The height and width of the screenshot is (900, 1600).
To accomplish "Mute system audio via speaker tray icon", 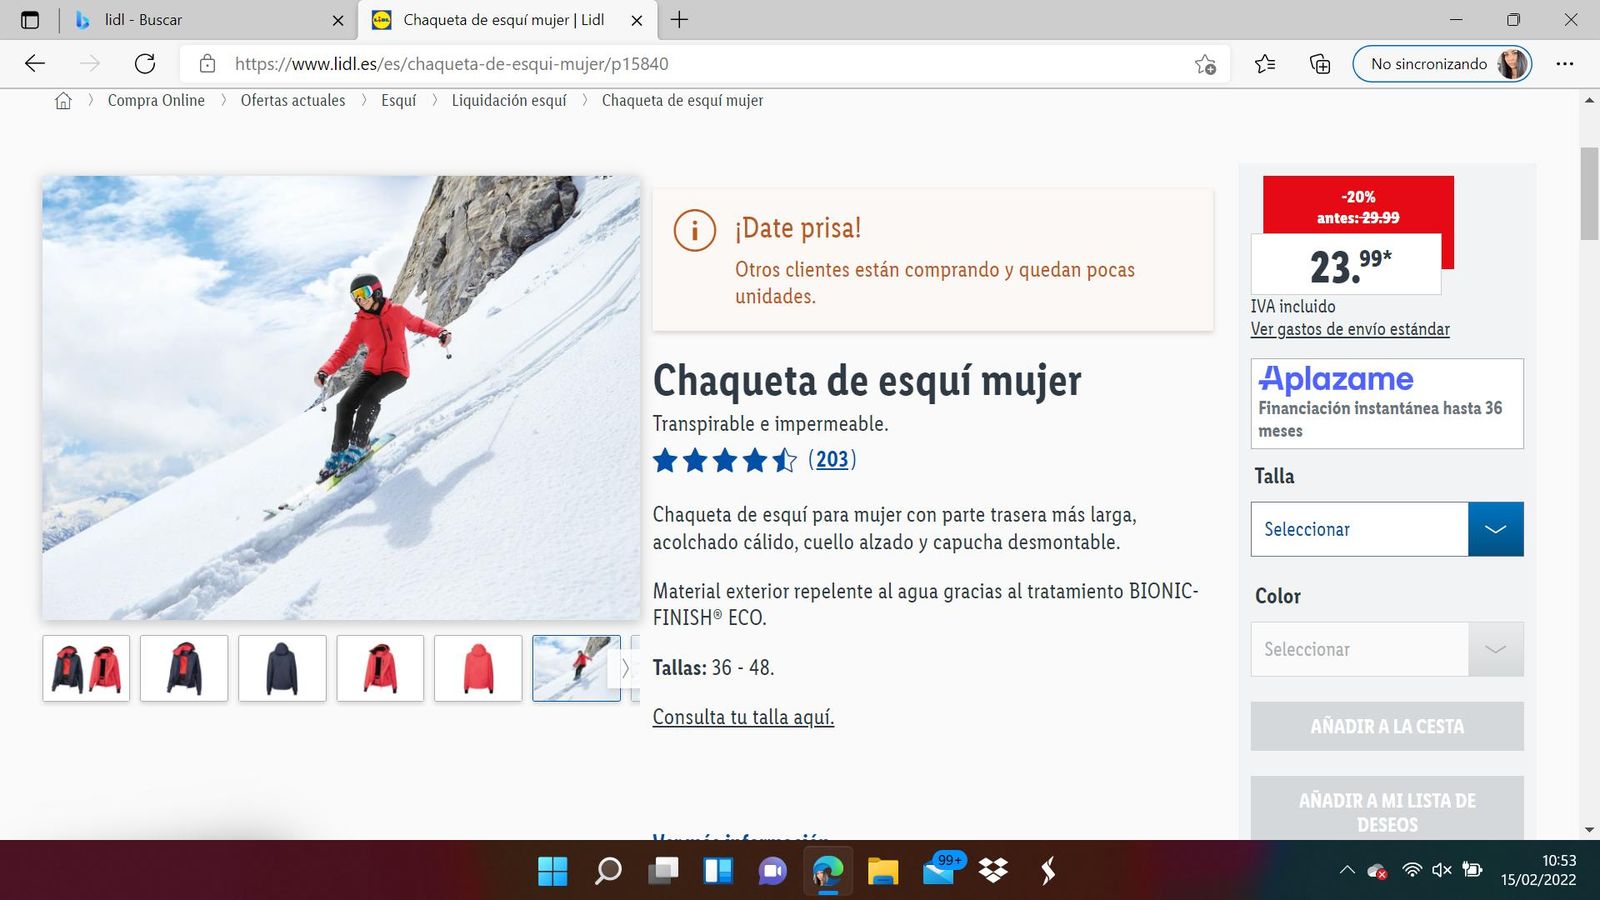I will coord(1441,871).
